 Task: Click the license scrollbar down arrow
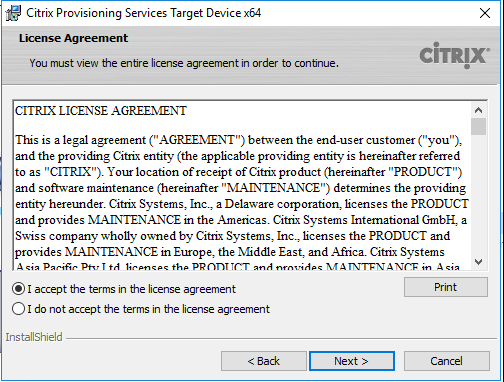tap(478, 262)
